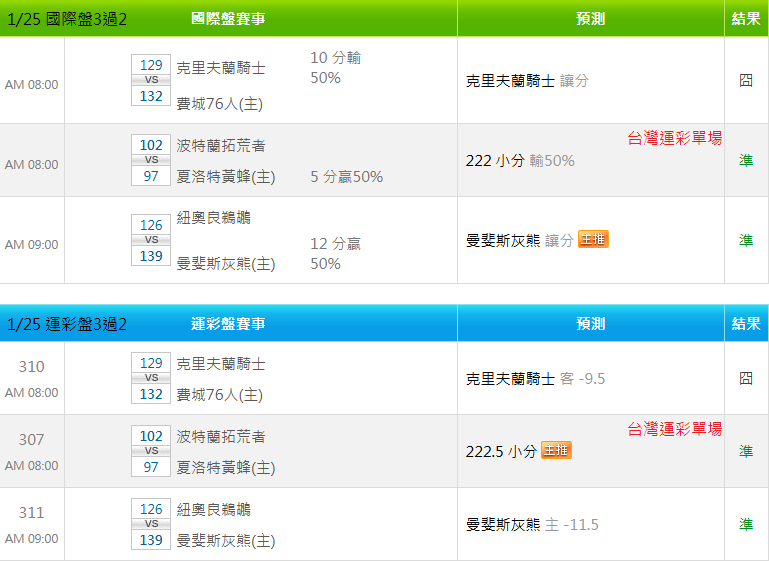This screenshot has height=561, width=769.
Task: Click prediction '曼斐斯灰熊 讓分'
Action: pos(520,240)
